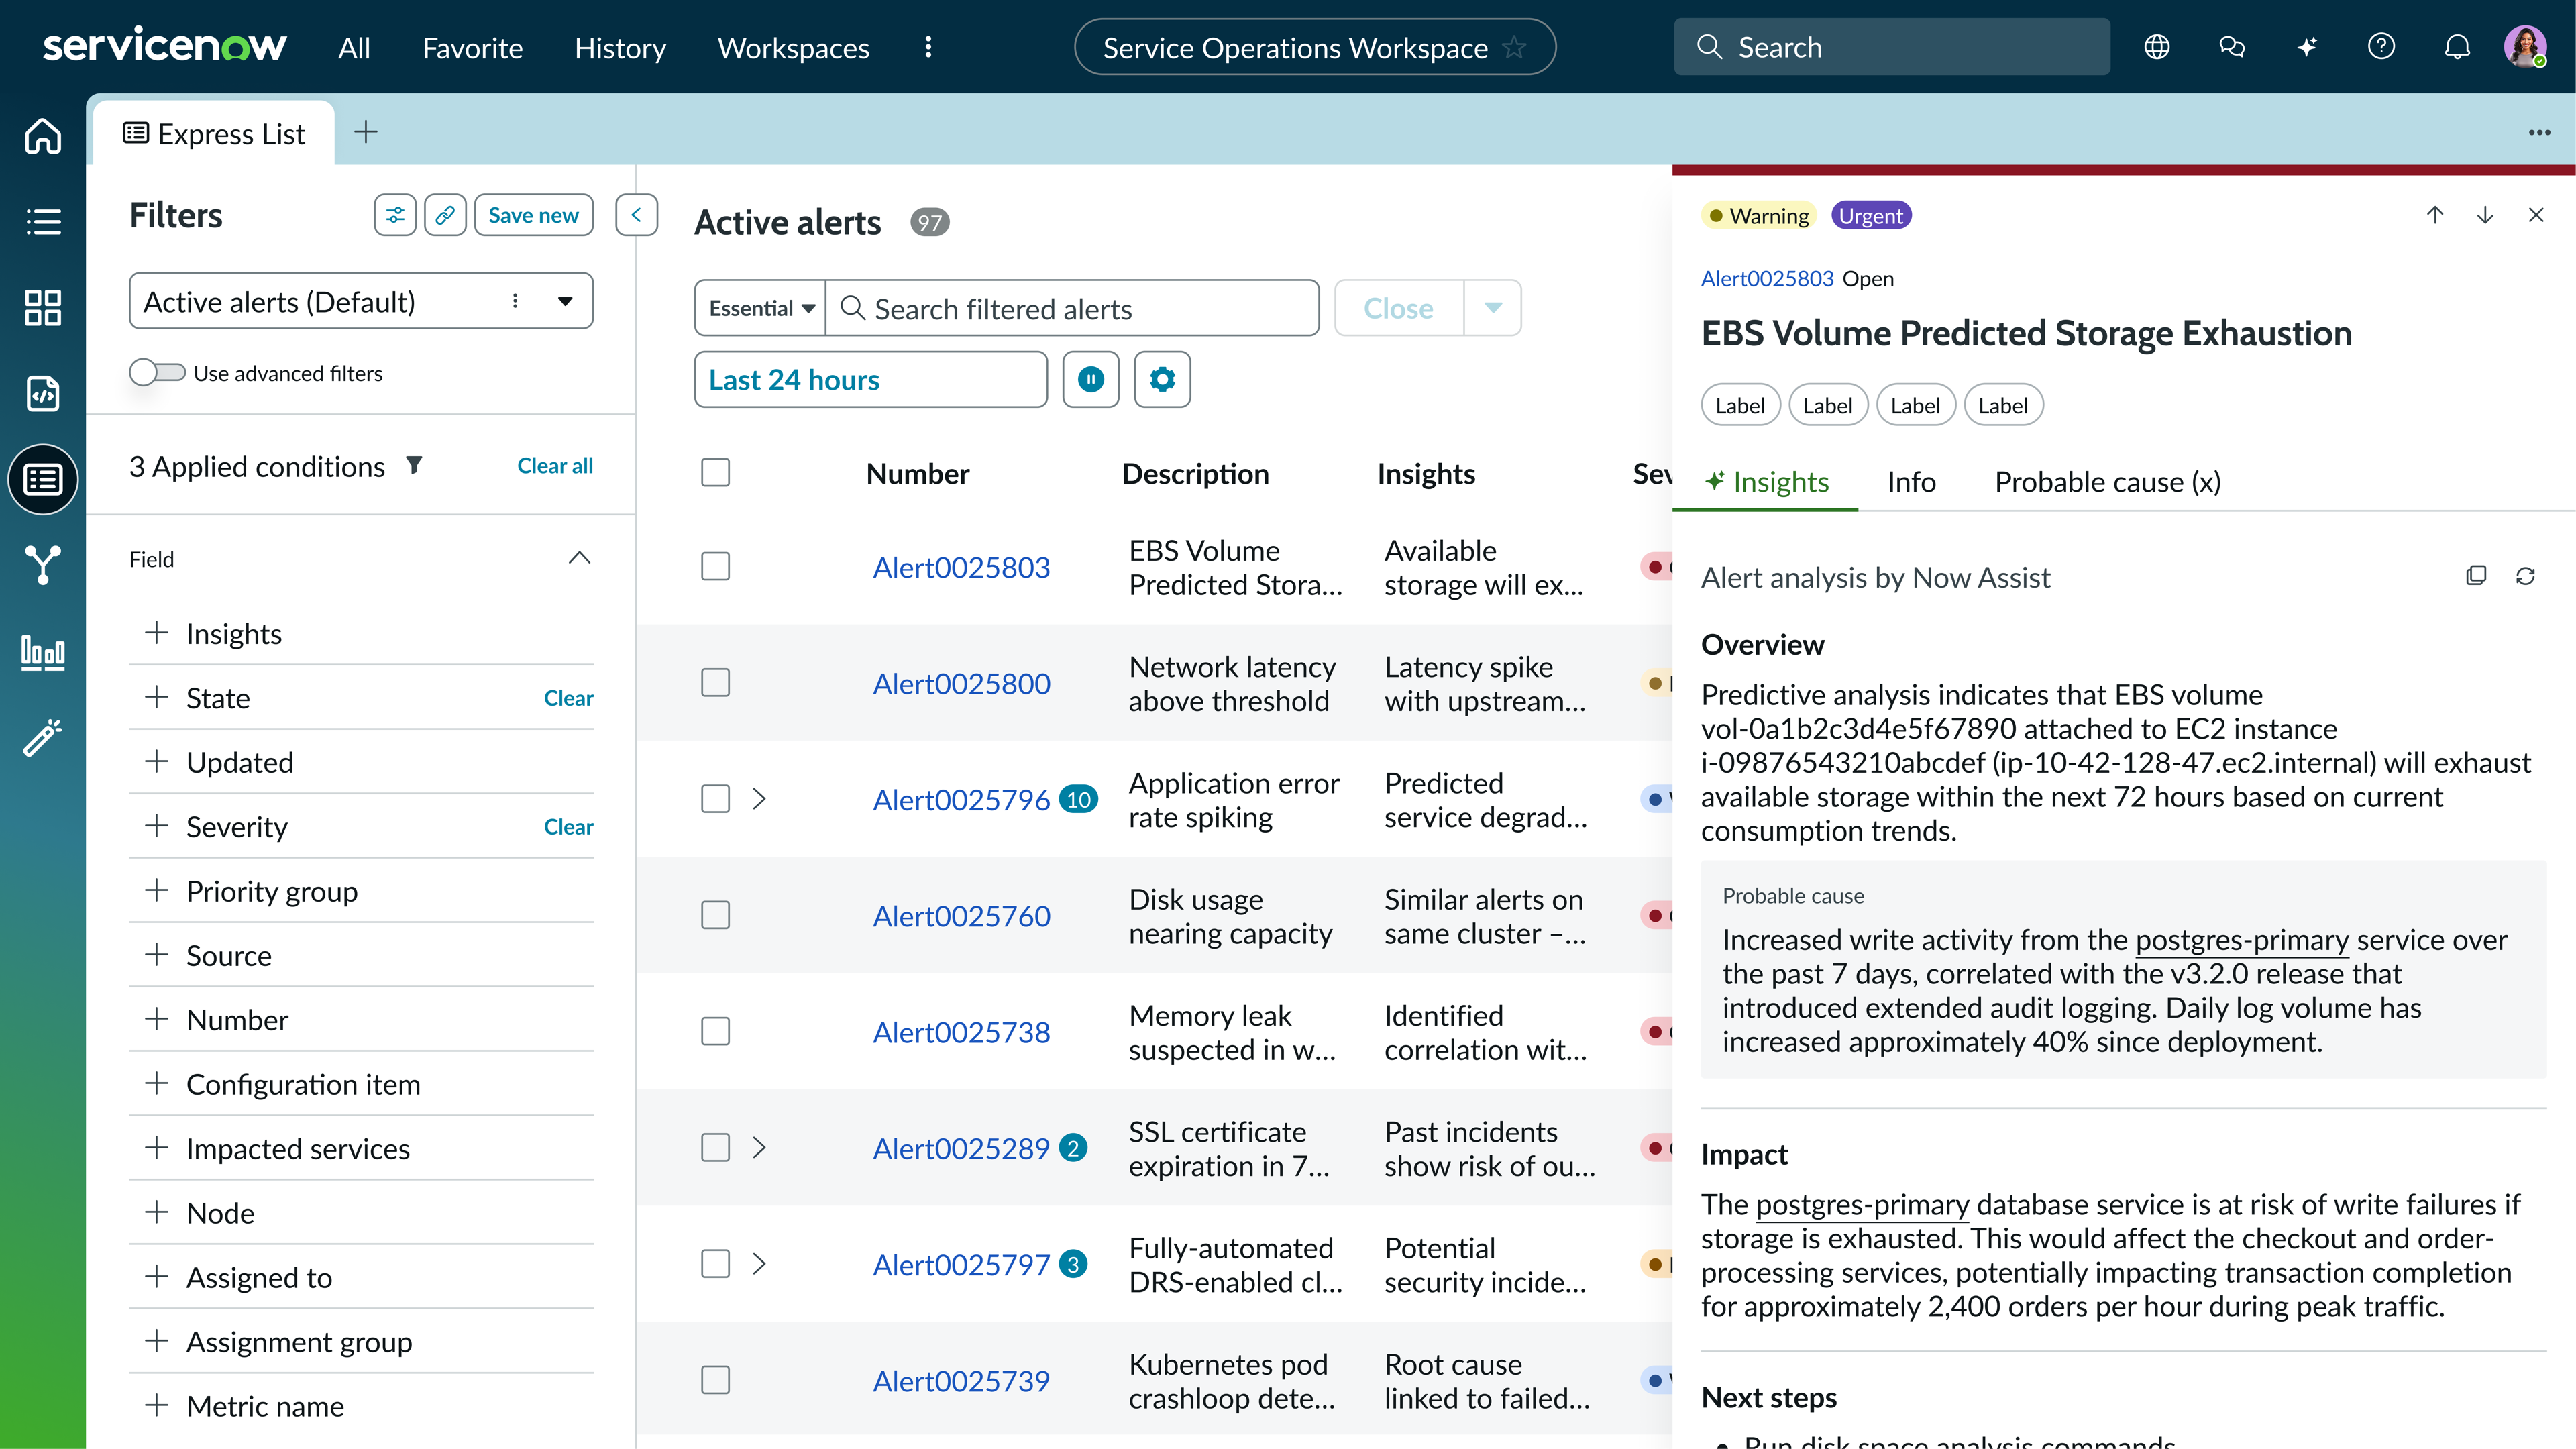Copy the Now Assist alert analysis text
This screenshot has width=2576, height=1449.
[x=2477, y=575]
